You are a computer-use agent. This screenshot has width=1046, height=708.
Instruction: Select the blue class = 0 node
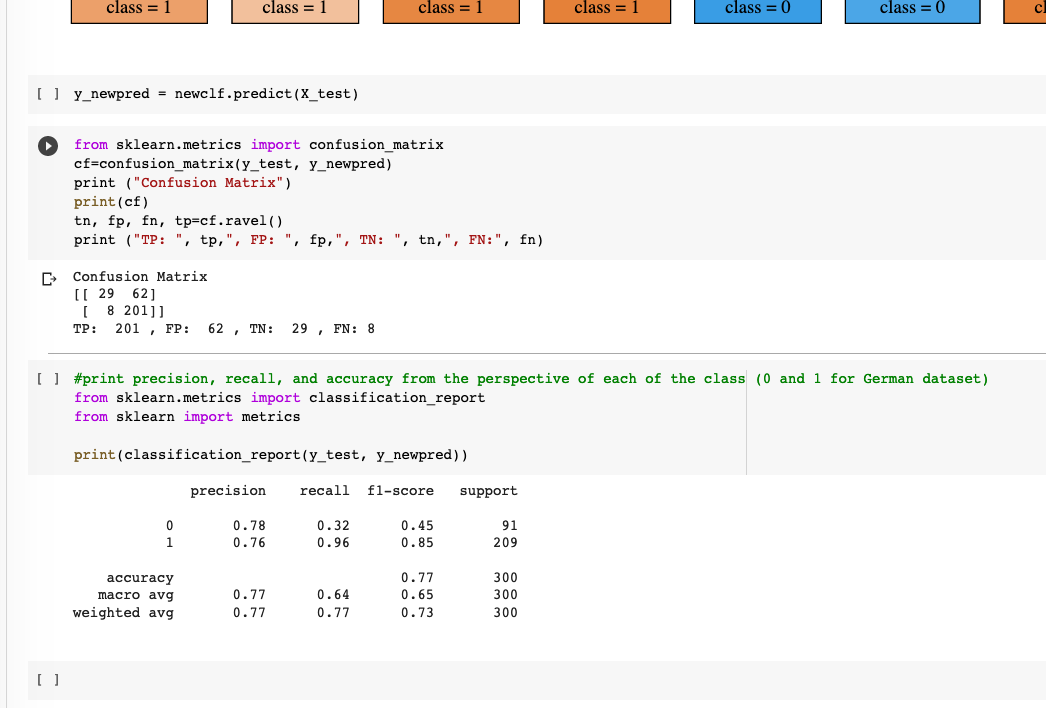tap(757, 11)
